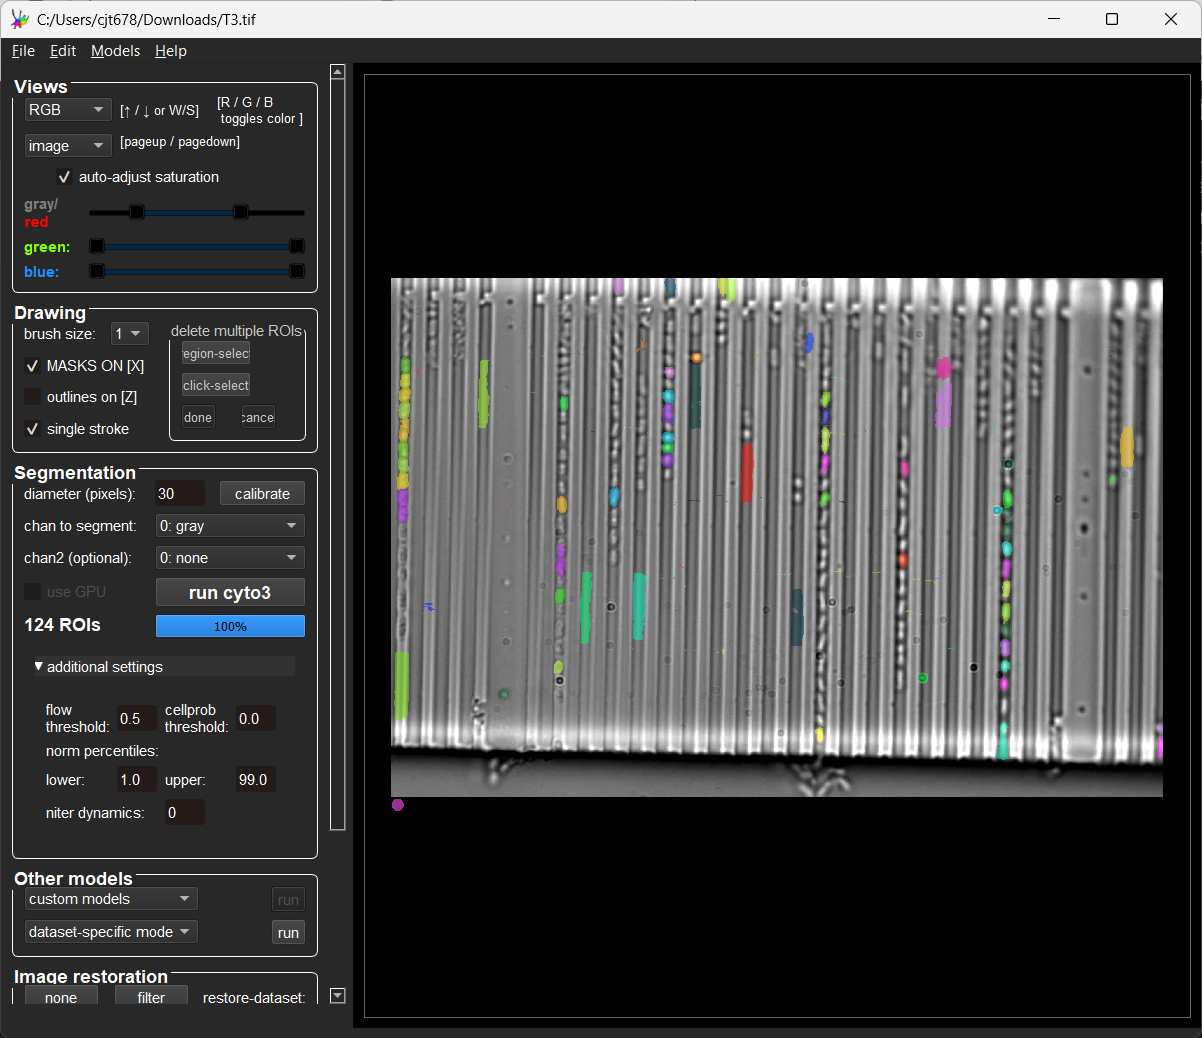Open the custom models dropdown
1202x1038 pixels.
point(110,898)
